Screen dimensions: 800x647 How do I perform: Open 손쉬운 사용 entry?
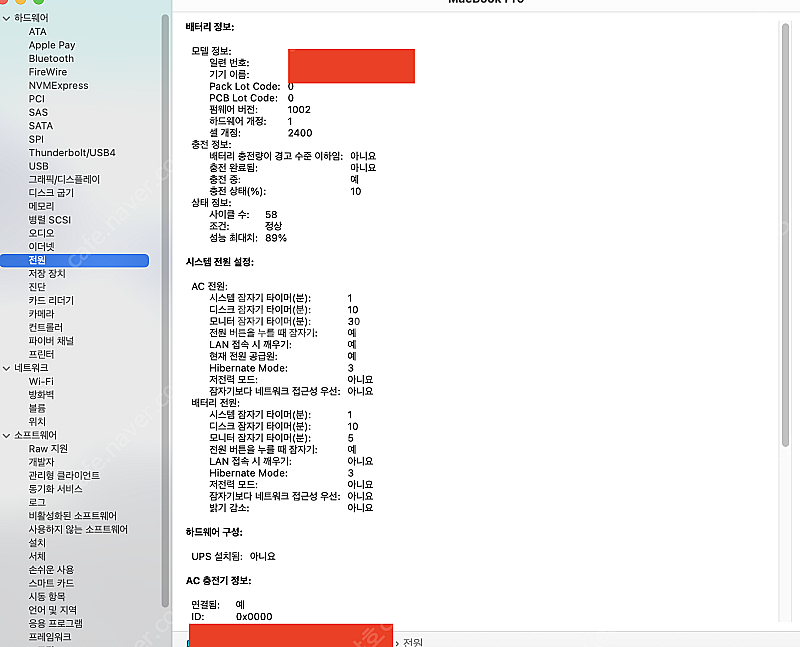pyautogui.click(x=51, y=569)
